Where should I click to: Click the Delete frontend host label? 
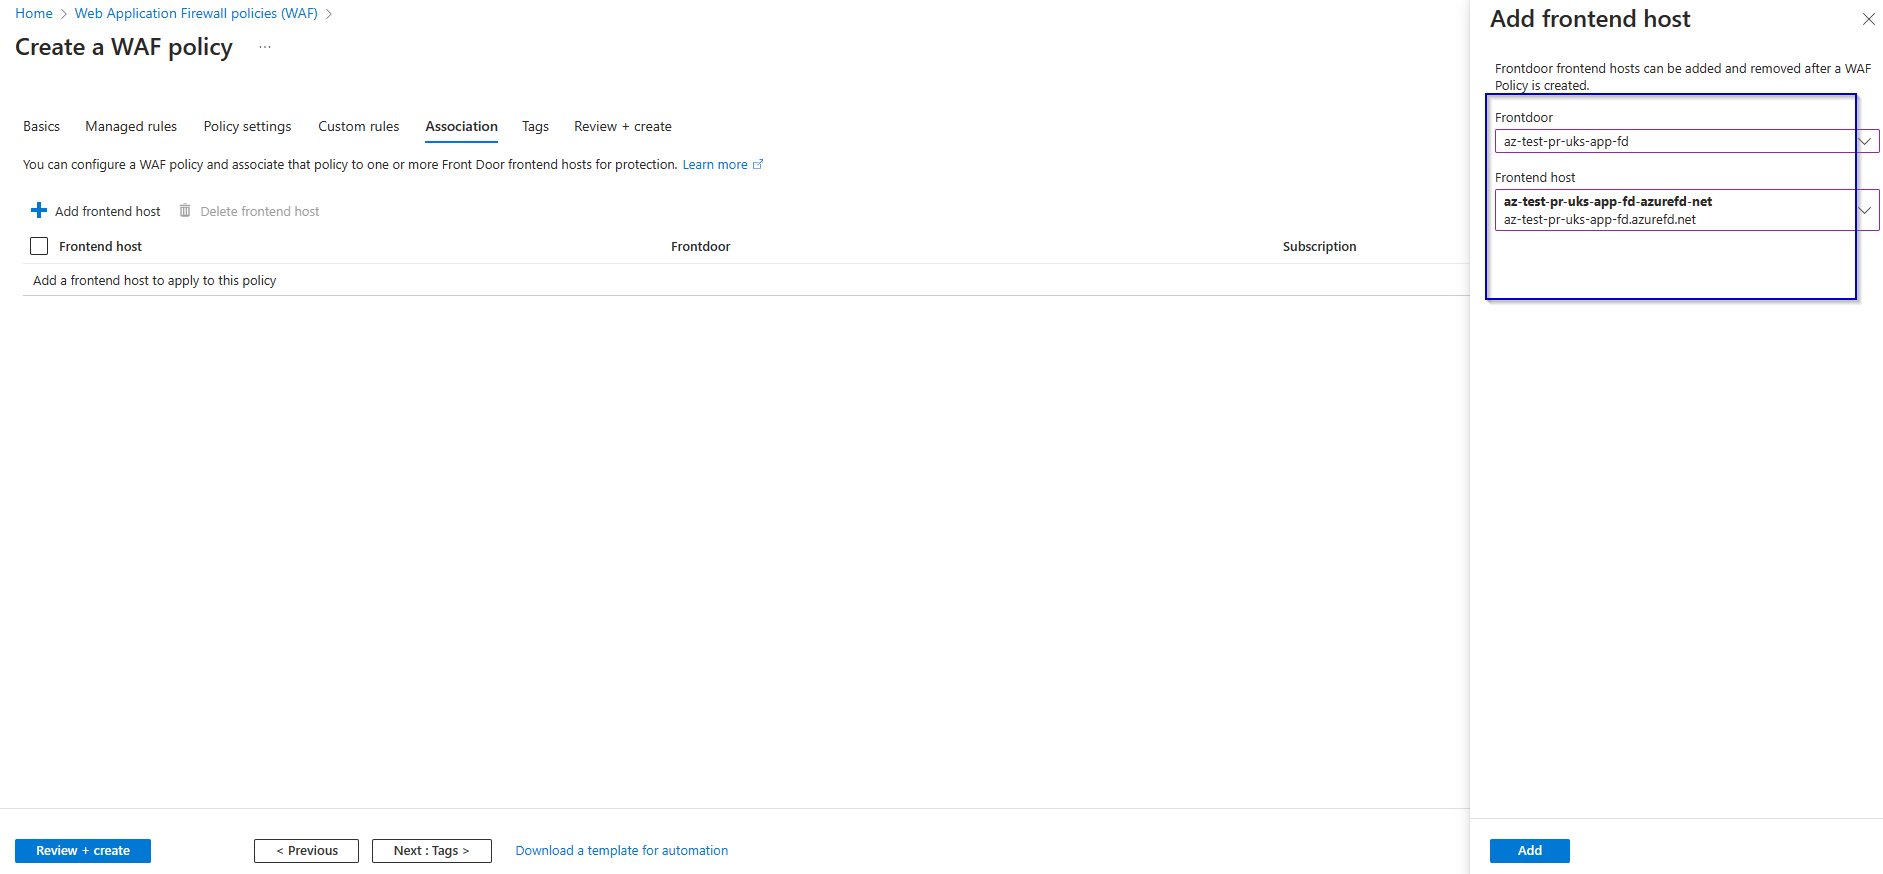pos(260,211)
